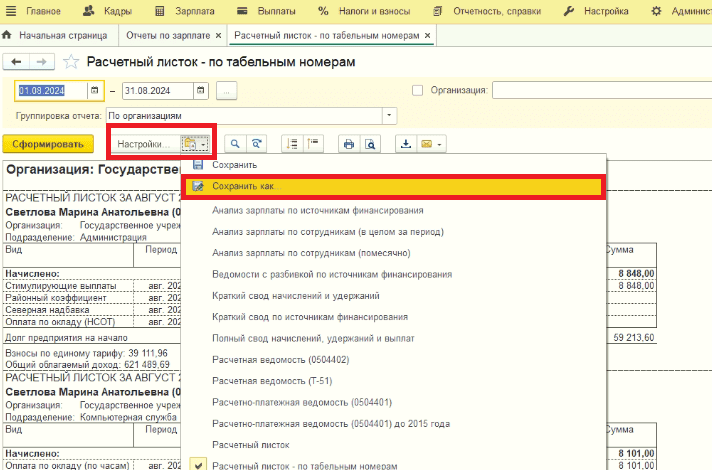Click Подразделение: Компьютерная служба text
The image size is (712, 470).
tap(91, 417)
